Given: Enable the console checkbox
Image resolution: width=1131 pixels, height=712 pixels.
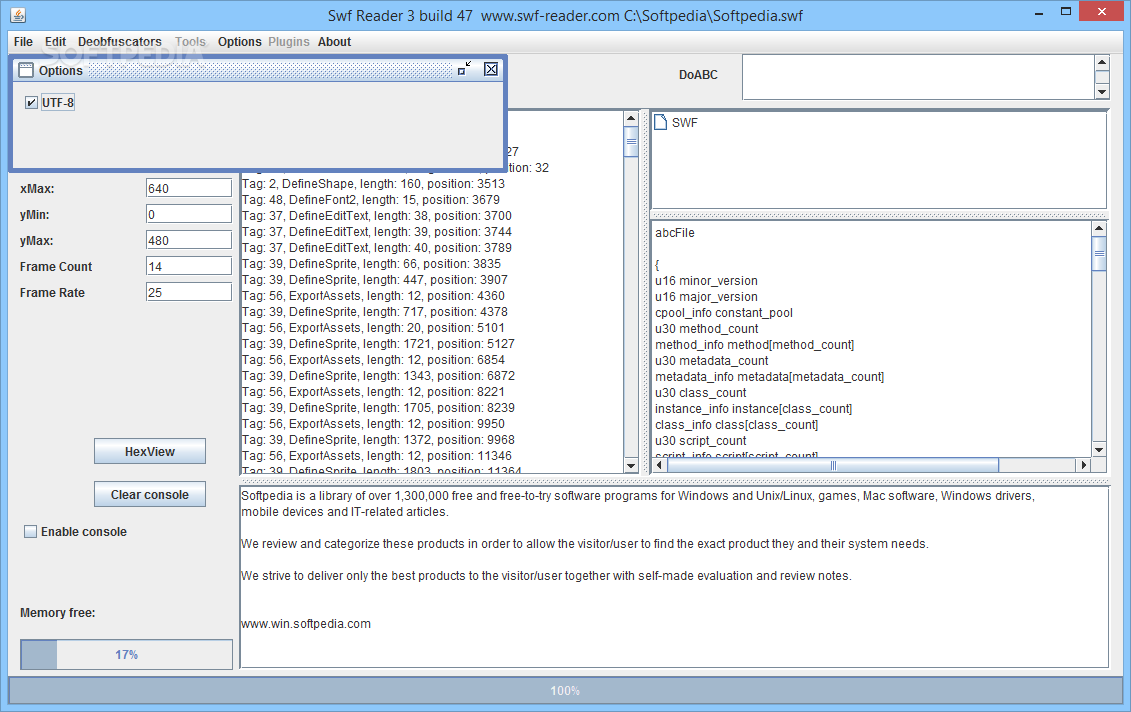Looking at the screenshot, I should click(30, 532).
